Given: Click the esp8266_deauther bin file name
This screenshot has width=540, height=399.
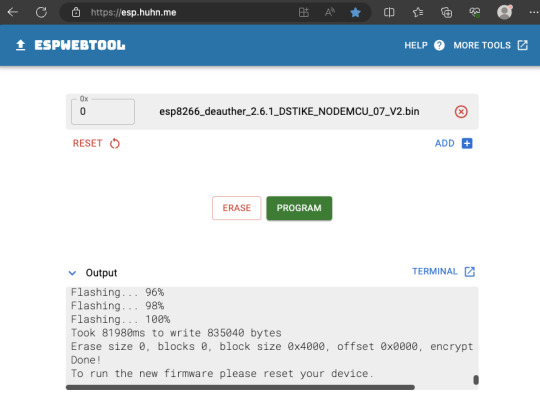Looking at the screenshot, I should pos(289,112).
